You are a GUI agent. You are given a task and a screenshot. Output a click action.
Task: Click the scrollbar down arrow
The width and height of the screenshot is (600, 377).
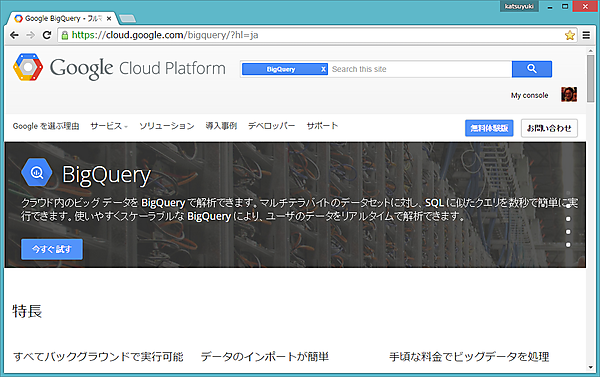tap(591, 368)
